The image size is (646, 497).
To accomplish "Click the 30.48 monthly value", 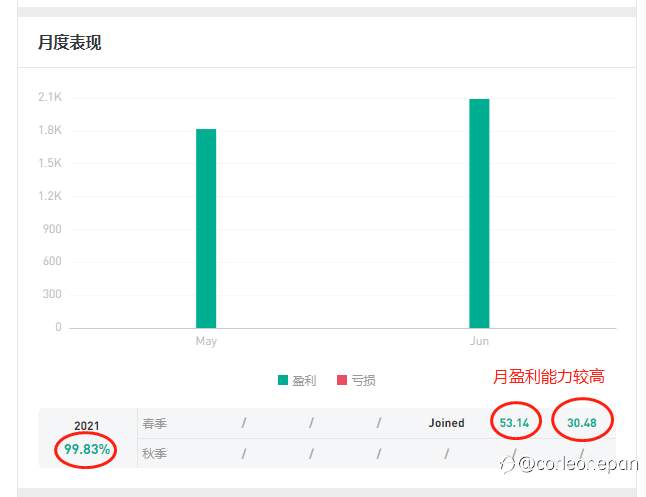I will [582, 423].
